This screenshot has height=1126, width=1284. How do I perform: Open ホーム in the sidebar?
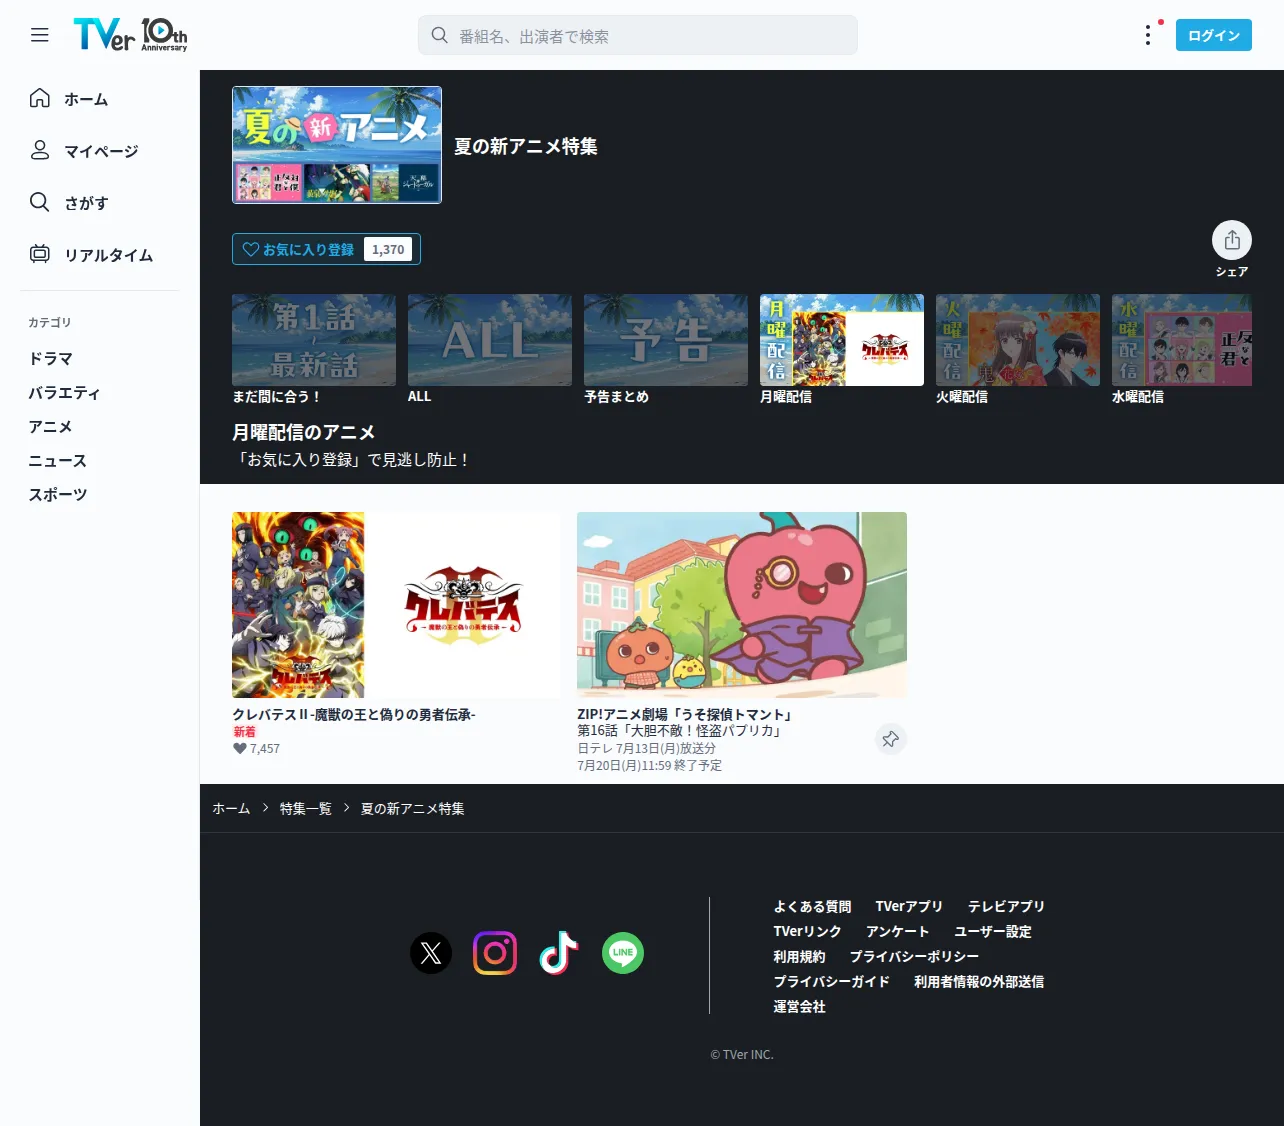[x=86, y=99]
